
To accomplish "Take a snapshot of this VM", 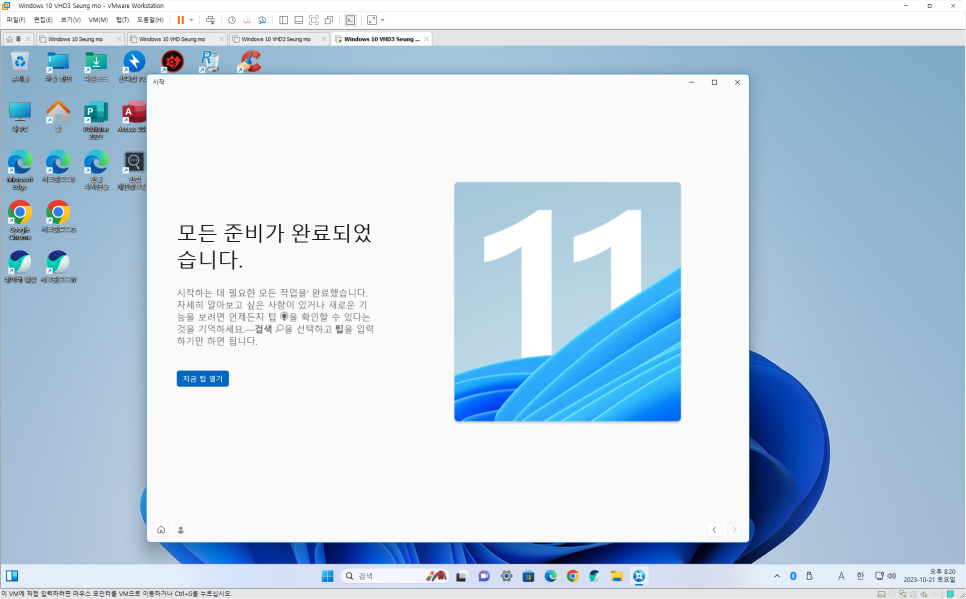I will point(232,20).
